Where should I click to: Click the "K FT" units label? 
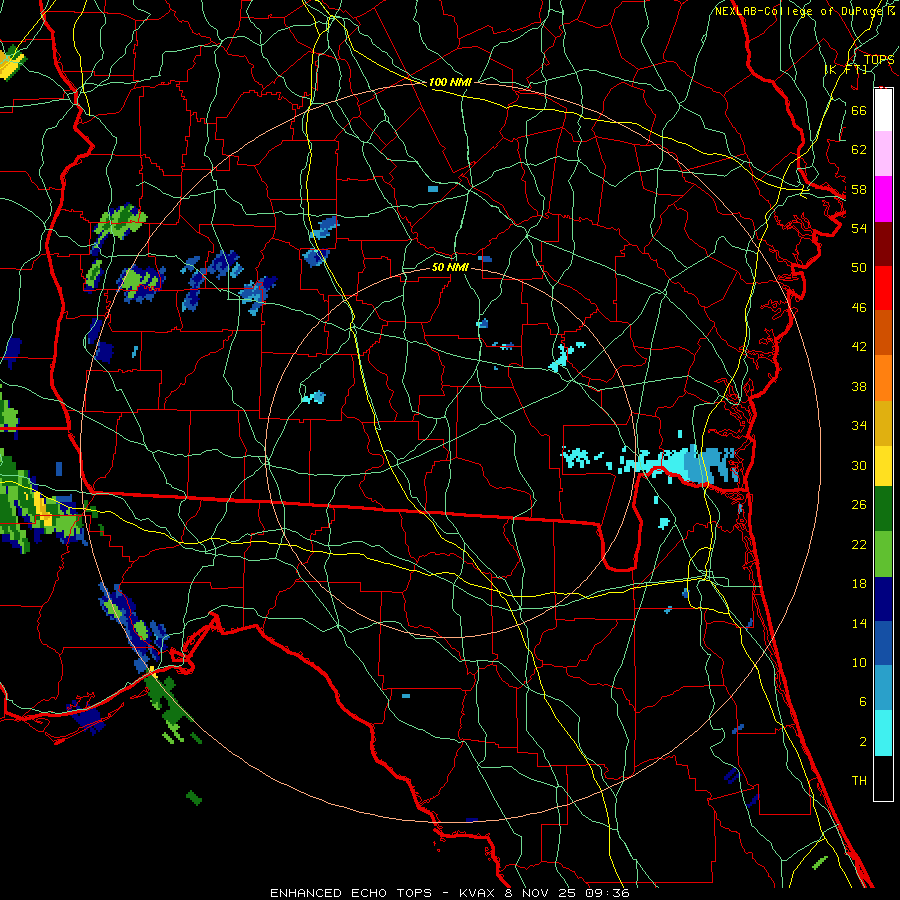coord(846,69)
